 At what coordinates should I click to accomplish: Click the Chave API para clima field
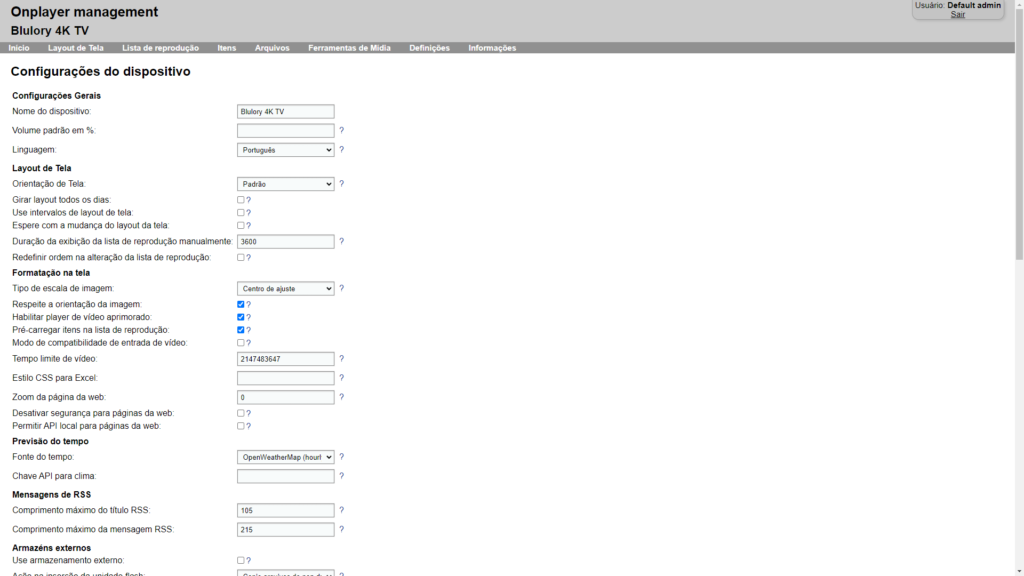285,476
